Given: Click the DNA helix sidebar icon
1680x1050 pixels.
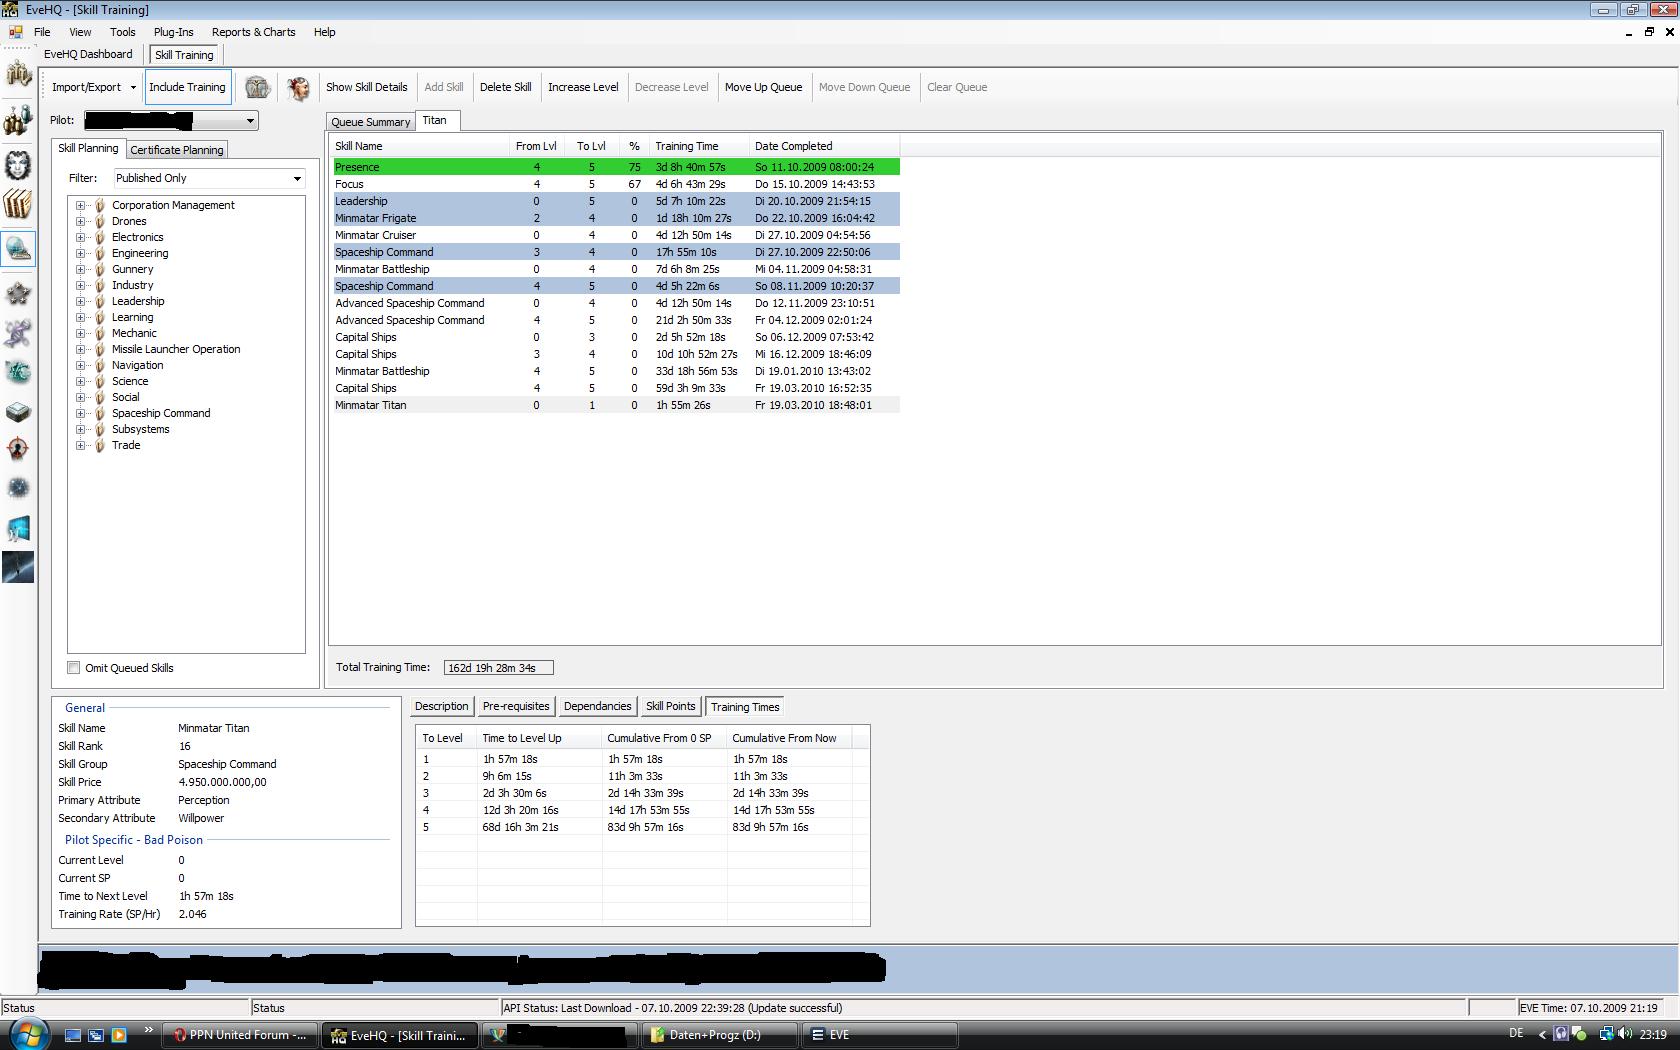Looking at the screenshot, I should pyautogui.click(x=18, y=333).
